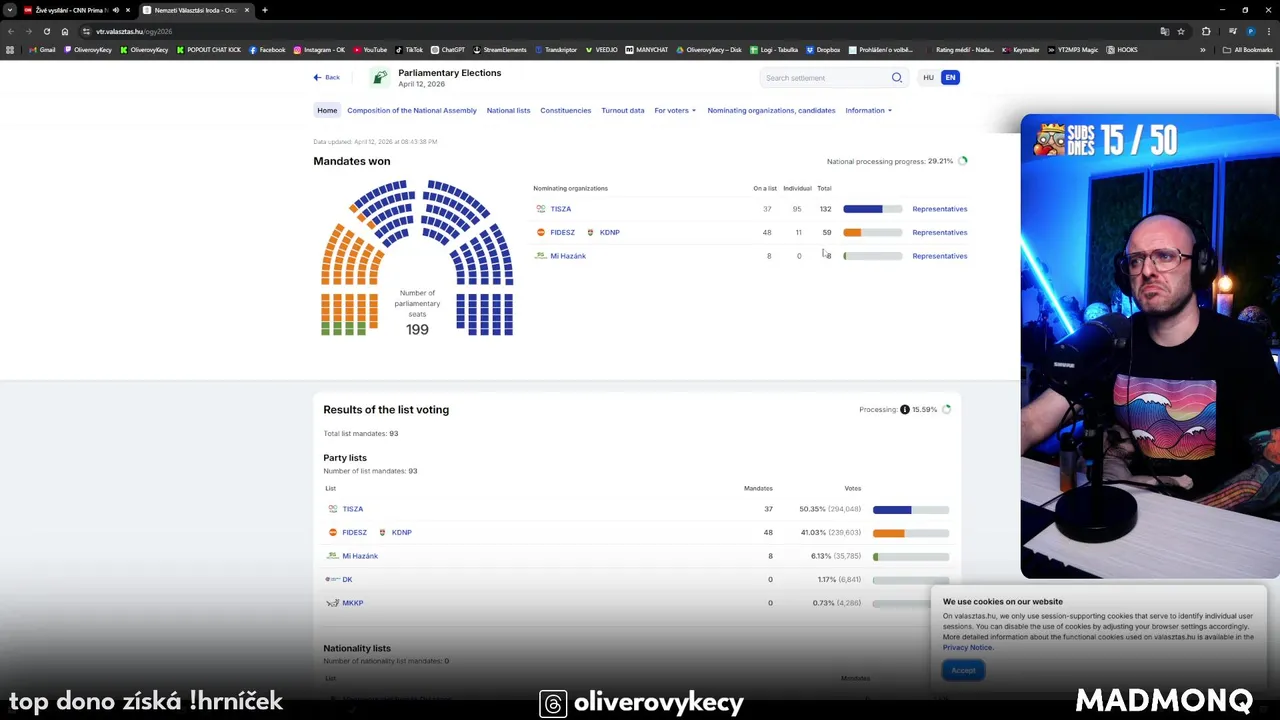Expand the Information dropdown menu
Screen dimensions: 1280x720
pos(868,110)
